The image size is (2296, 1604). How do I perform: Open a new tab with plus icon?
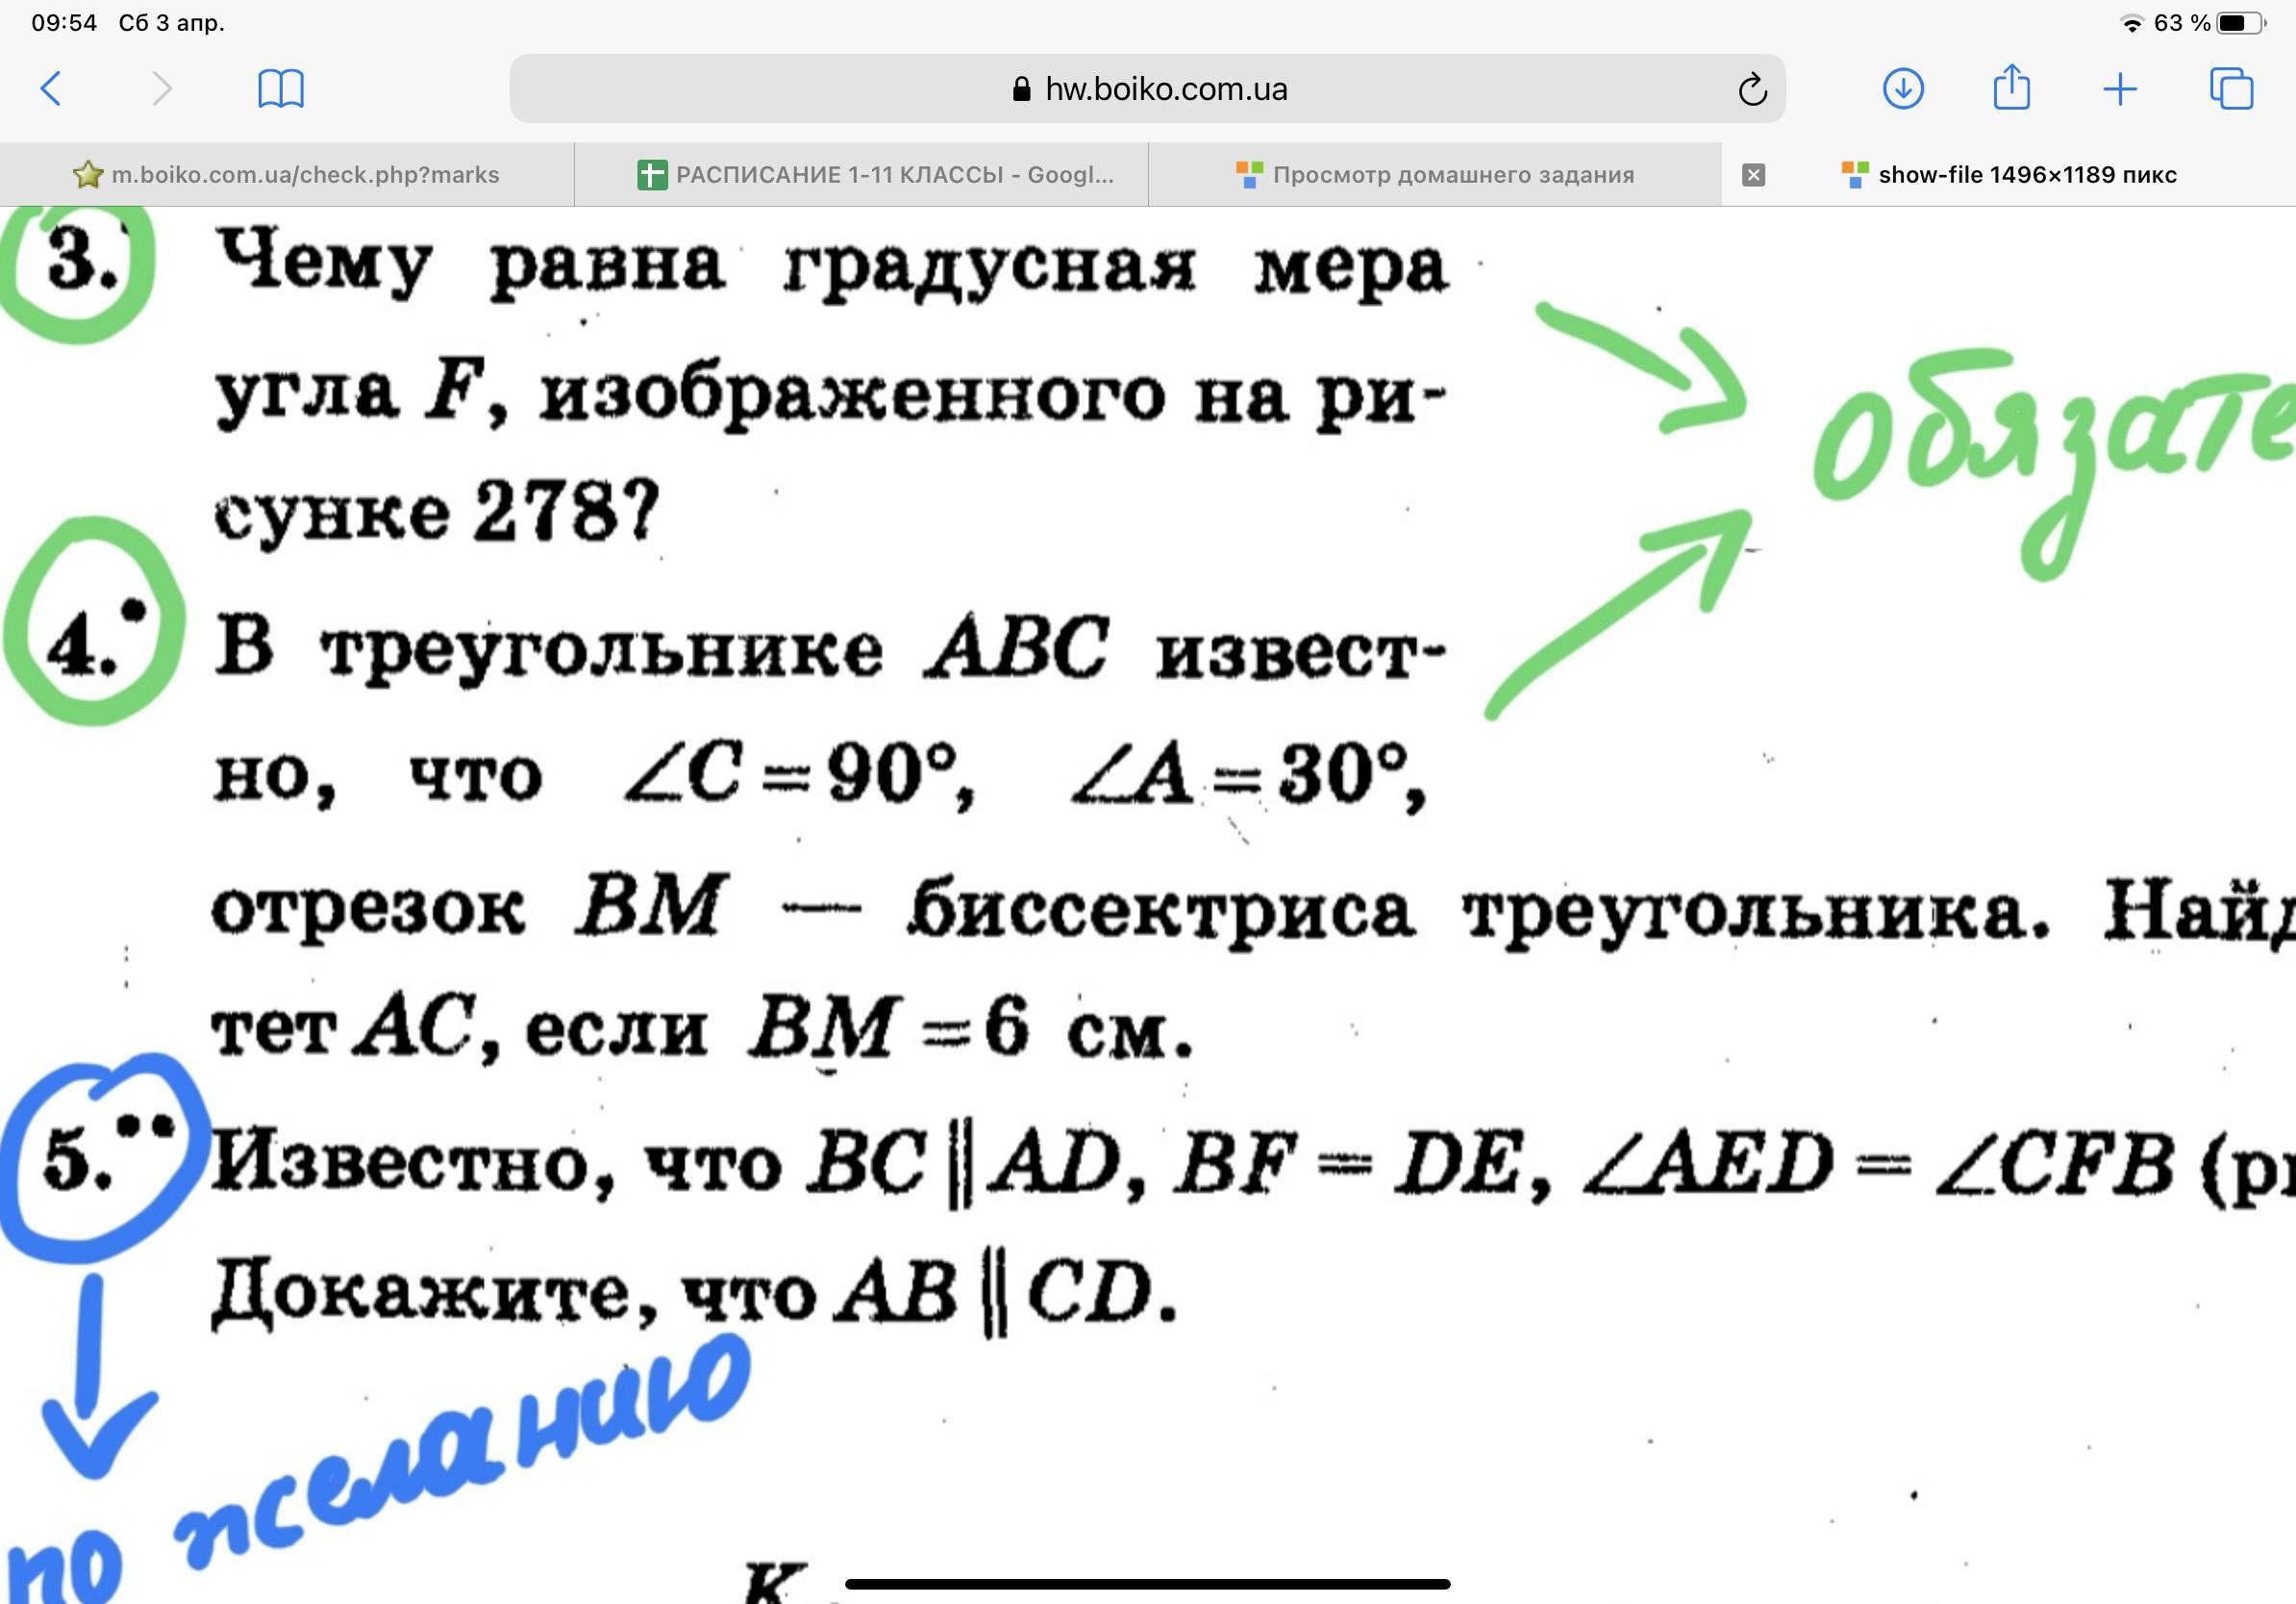pyautogui.click(x=2120, y=89)
